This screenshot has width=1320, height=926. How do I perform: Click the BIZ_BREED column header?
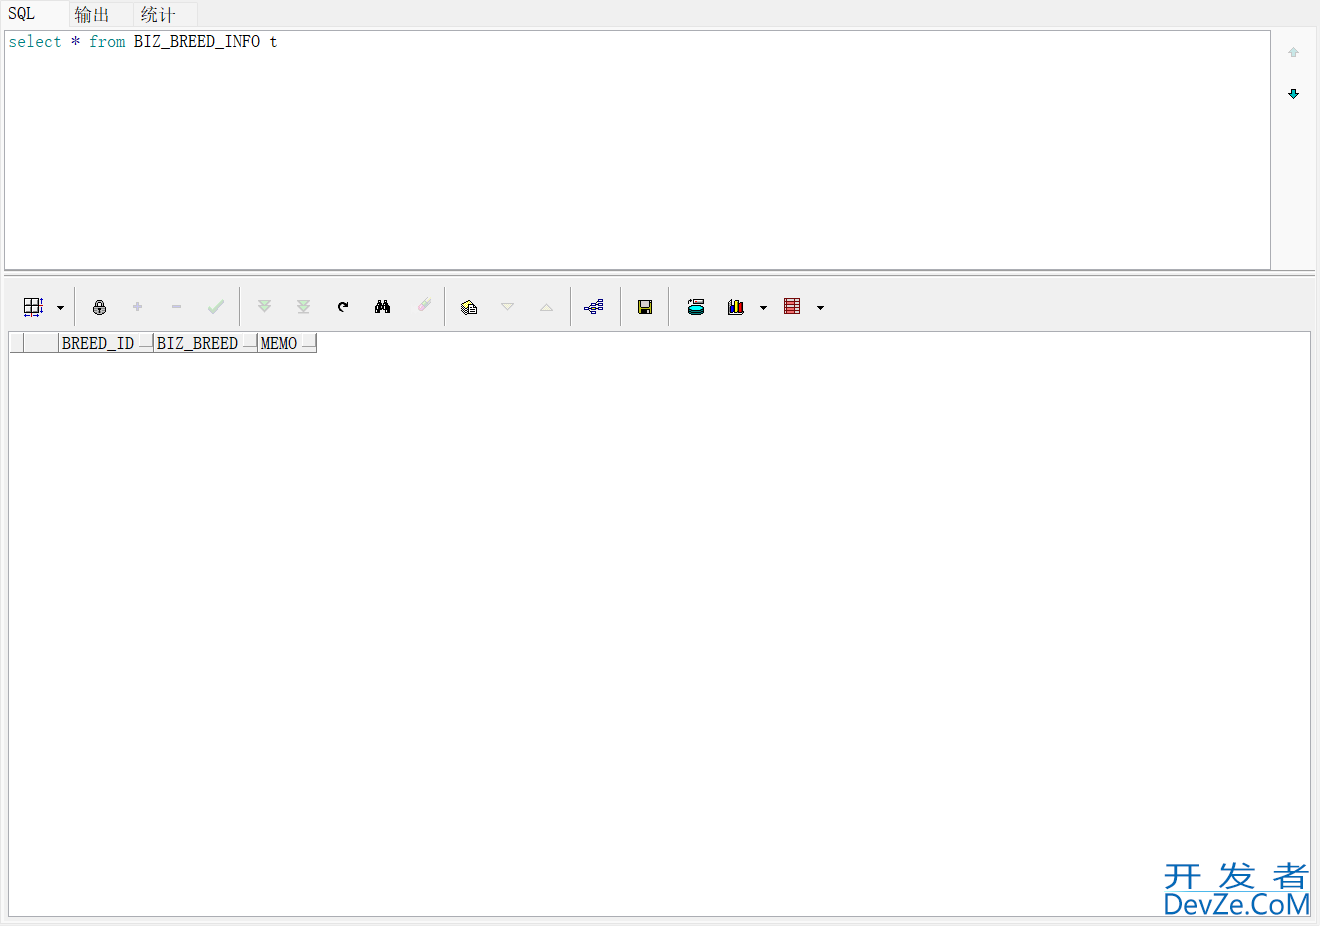tap(205, 343)
